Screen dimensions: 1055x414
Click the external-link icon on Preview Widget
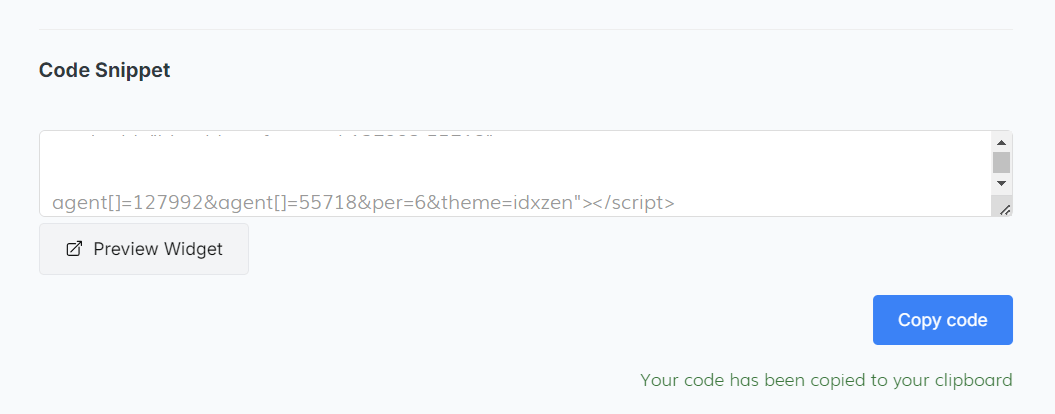coord(73,249)
